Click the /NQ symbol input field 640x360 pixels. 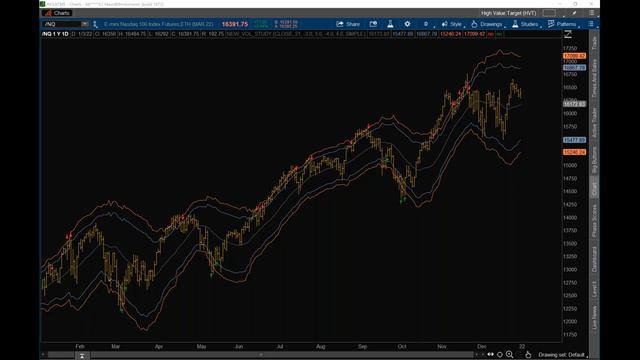pyautogui.click(x=61, y=24)
